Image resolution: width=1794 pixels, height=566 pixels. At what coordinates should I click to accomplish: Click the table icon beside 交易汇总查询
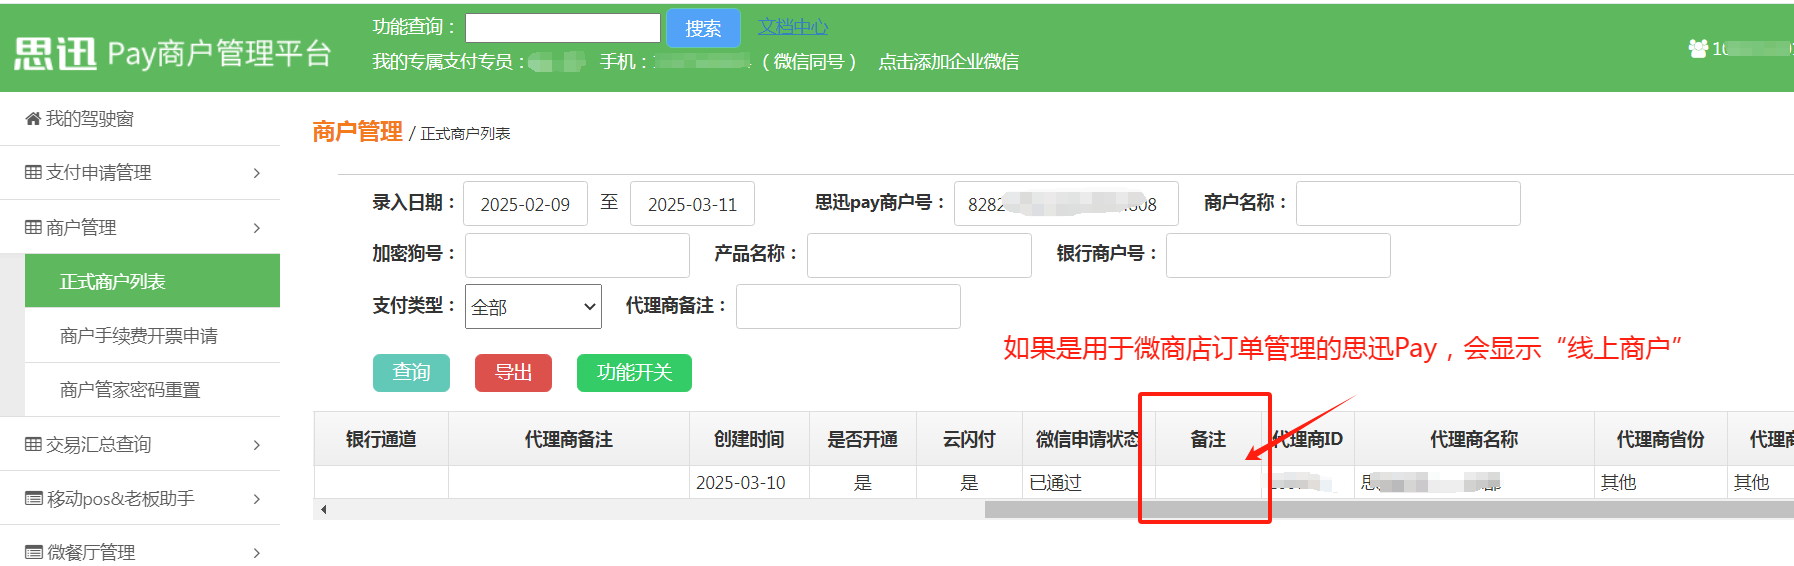point(33,445)
